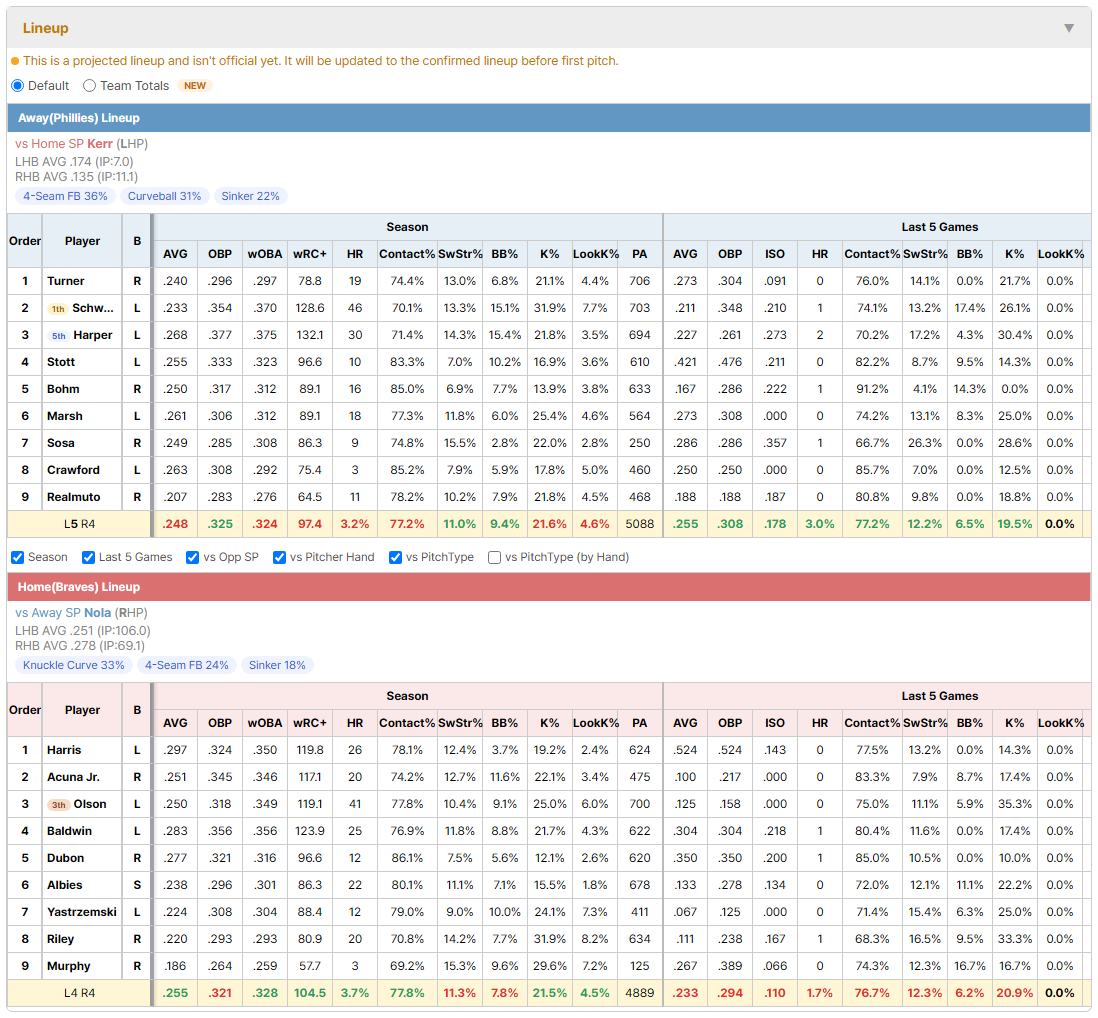Collapse the Lineup panel using the triangle arrow
This screenshot has height=1018, width=1098.
click(x=1069, y=28)
